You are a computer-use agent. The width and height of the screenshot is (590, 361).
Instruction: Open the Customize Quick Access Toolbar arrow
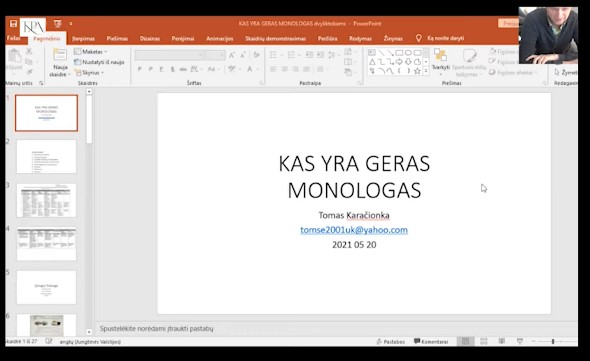pos(71,24)
